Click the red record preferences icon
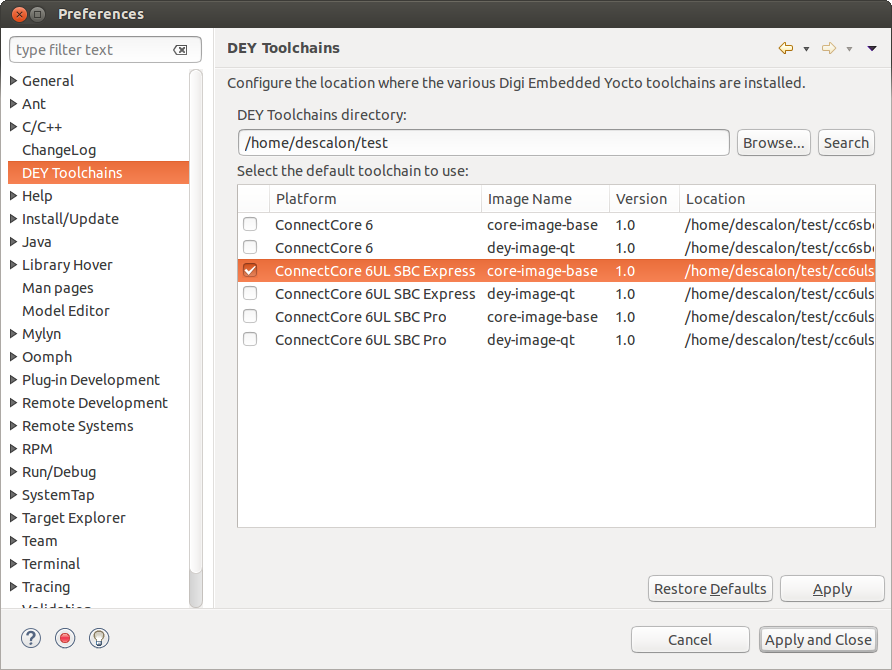This screenshot has width=892, height=670. (65, 638)
